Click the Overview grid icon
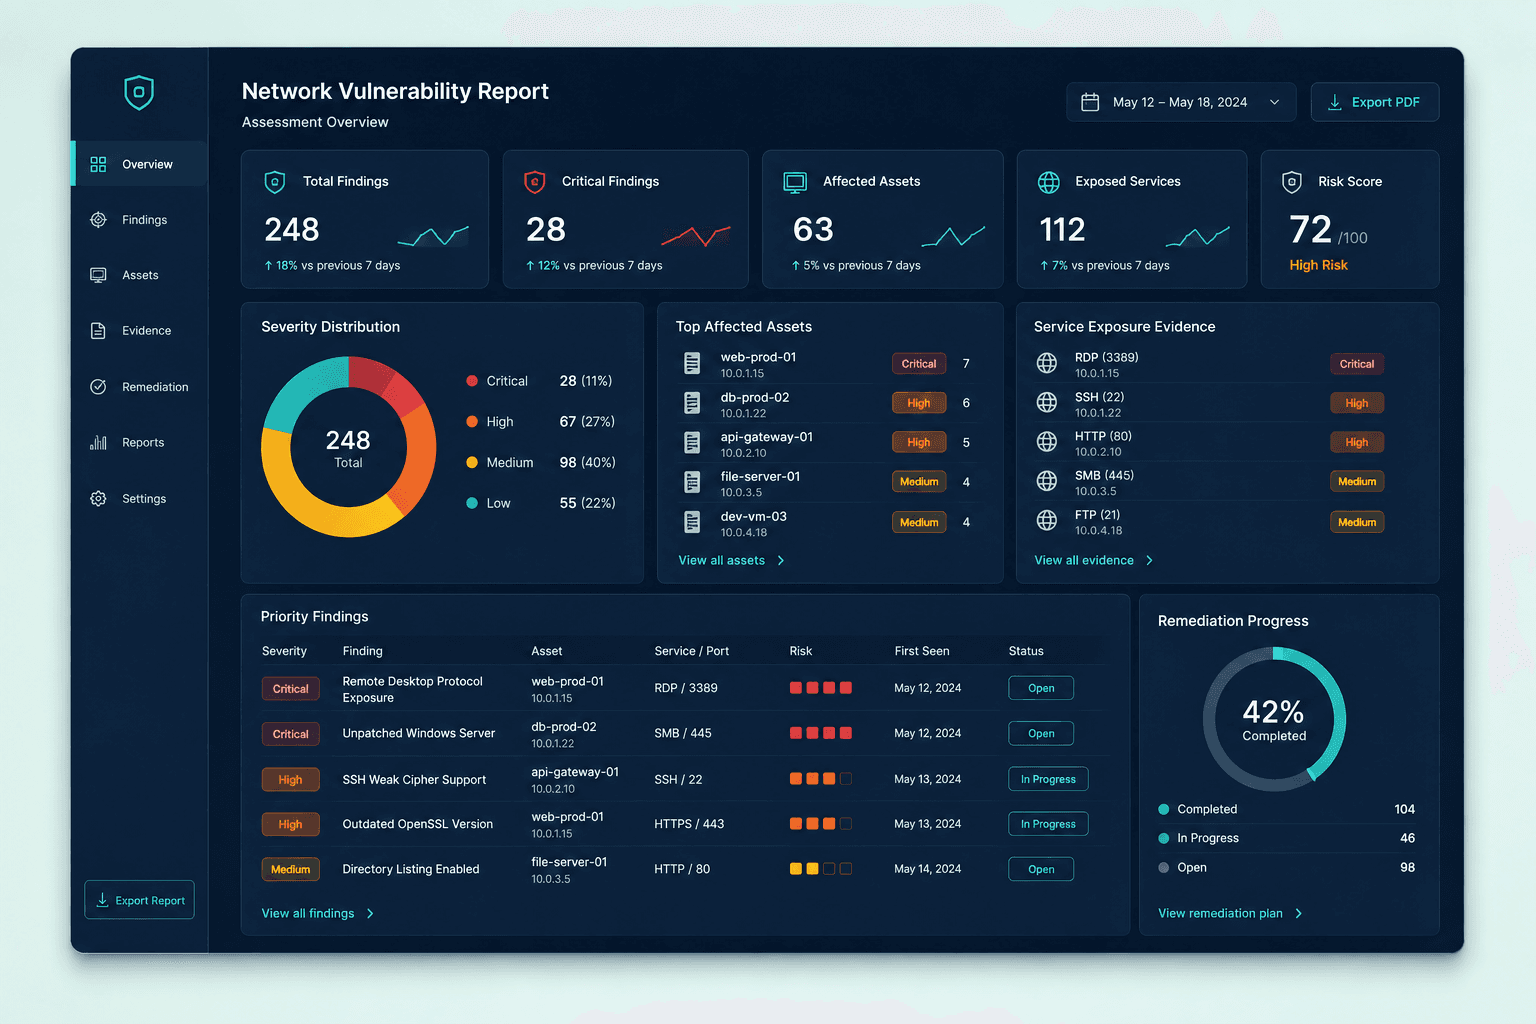 pos(98,164)
